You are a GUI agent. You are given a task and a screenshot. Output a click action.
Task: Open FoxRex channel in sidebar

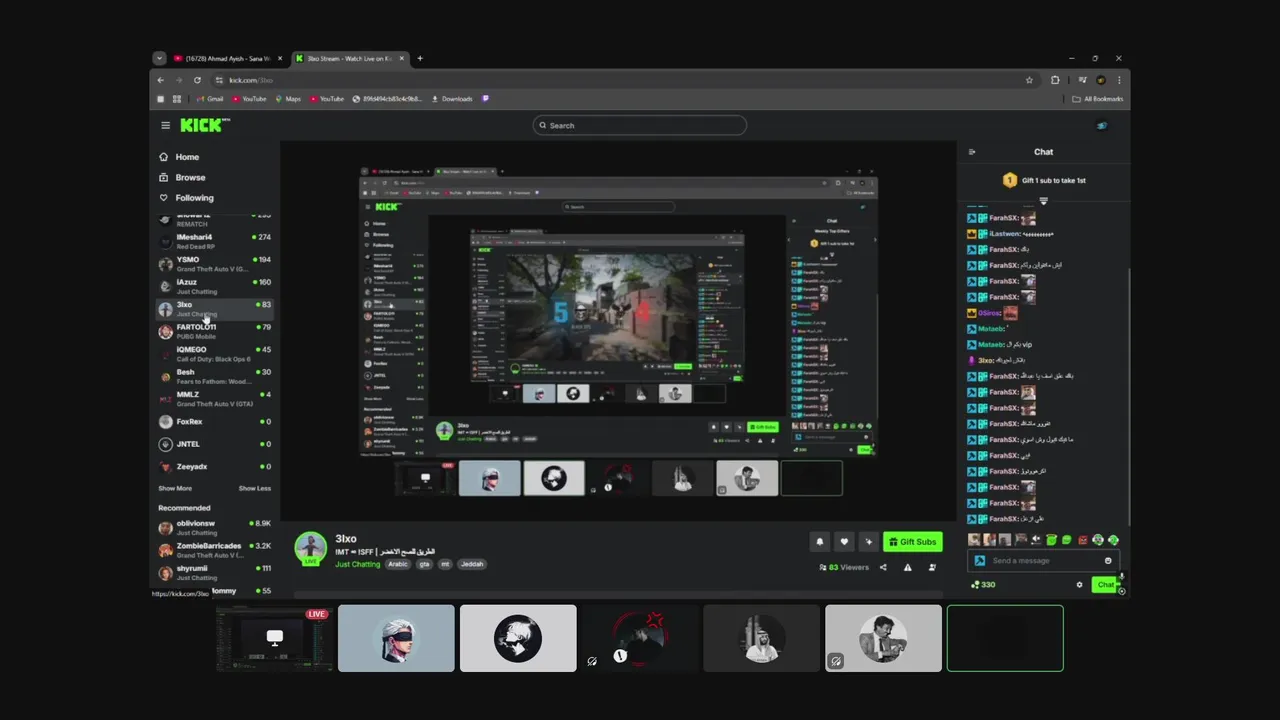click(x=214, y=421)
